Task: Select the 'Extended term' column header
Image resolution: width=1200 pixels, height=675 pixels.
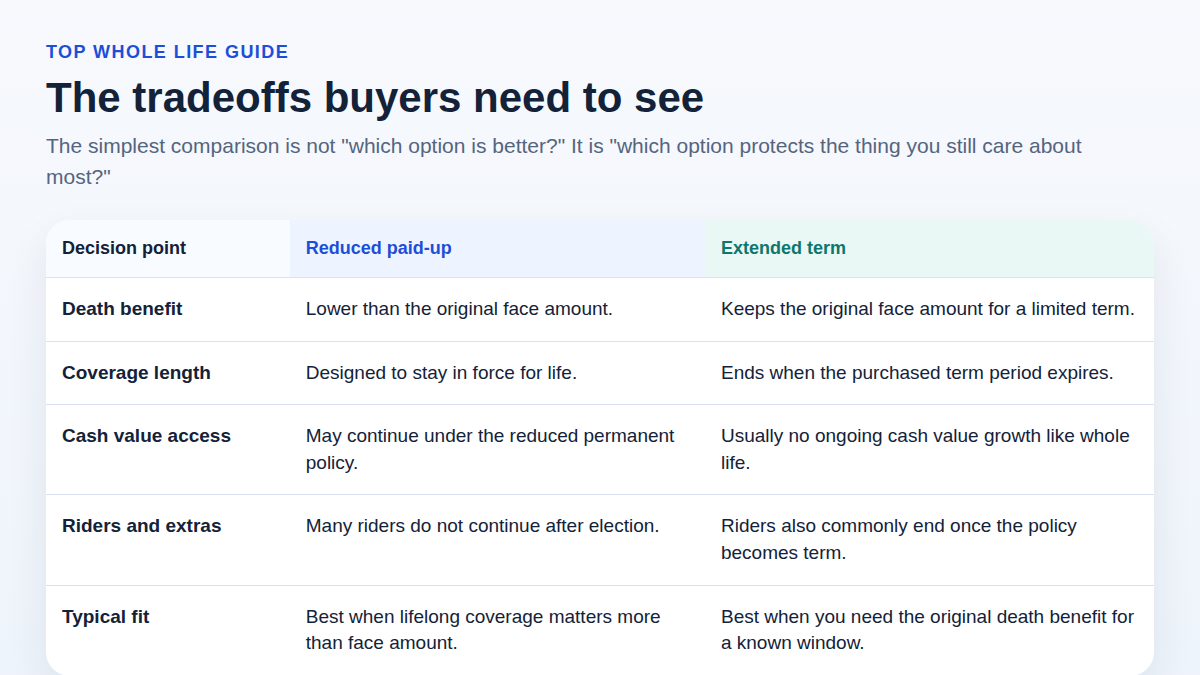Action: tap(929, 248)
